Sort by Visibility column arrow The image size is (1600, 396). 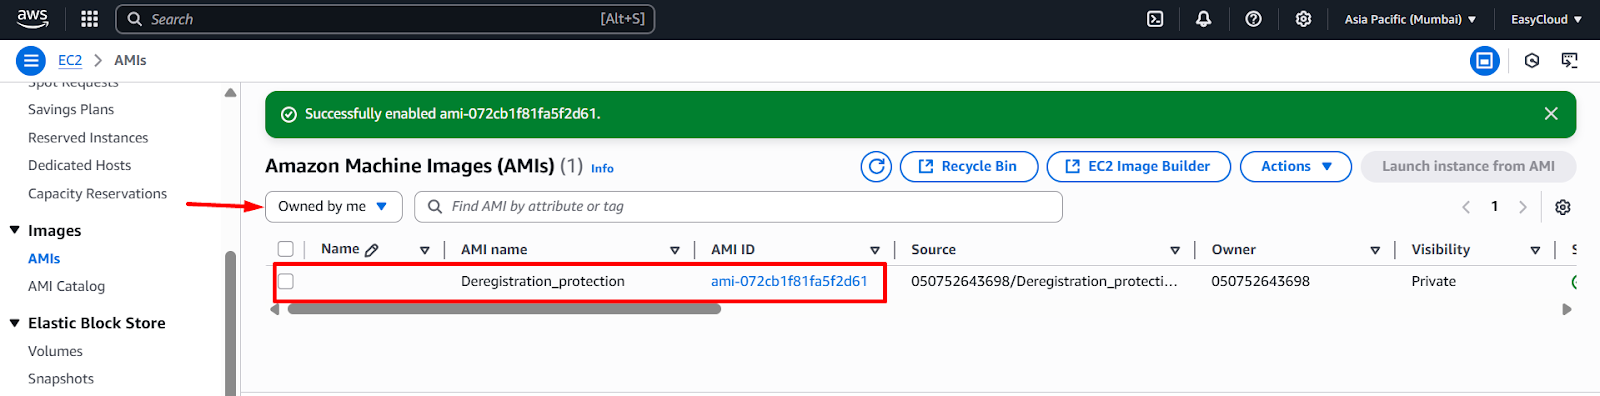pos(1535,251)
